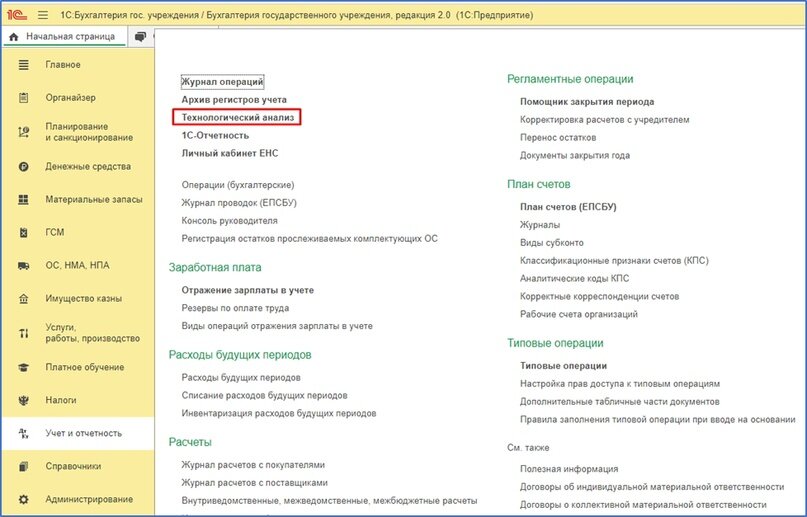Open Списание расходов будущих периодов

pyautogui.click(x=264, y=396)
